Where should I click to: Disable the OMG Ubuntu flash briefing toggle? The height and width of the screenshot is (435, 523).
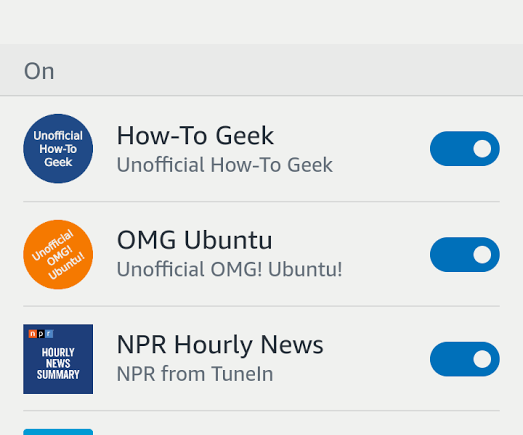pos(465,255)
